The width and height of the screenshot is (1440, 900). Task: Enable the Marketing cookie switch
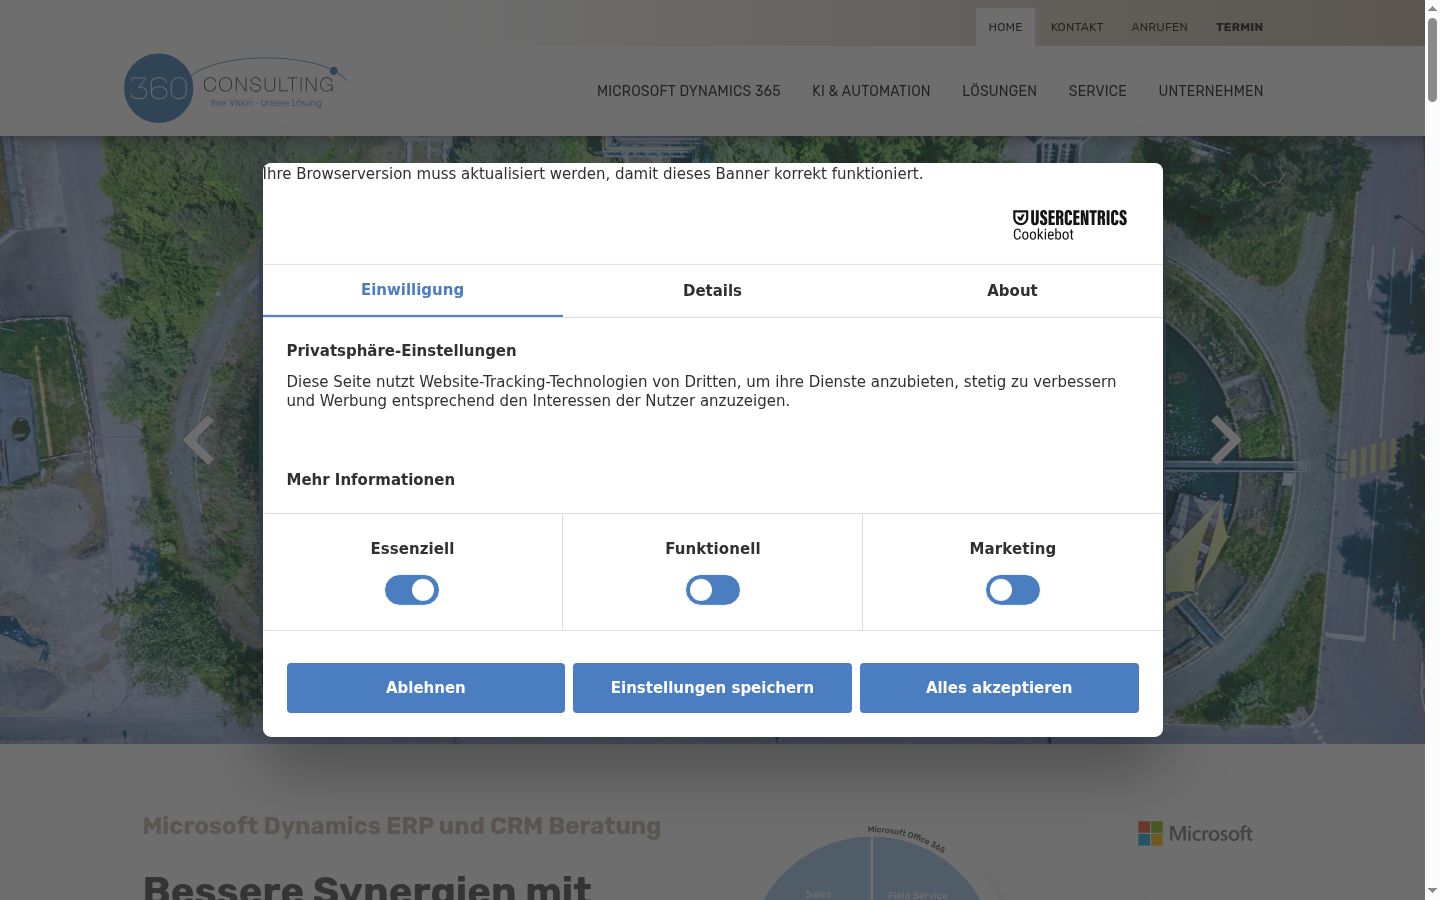point(1012,590)
